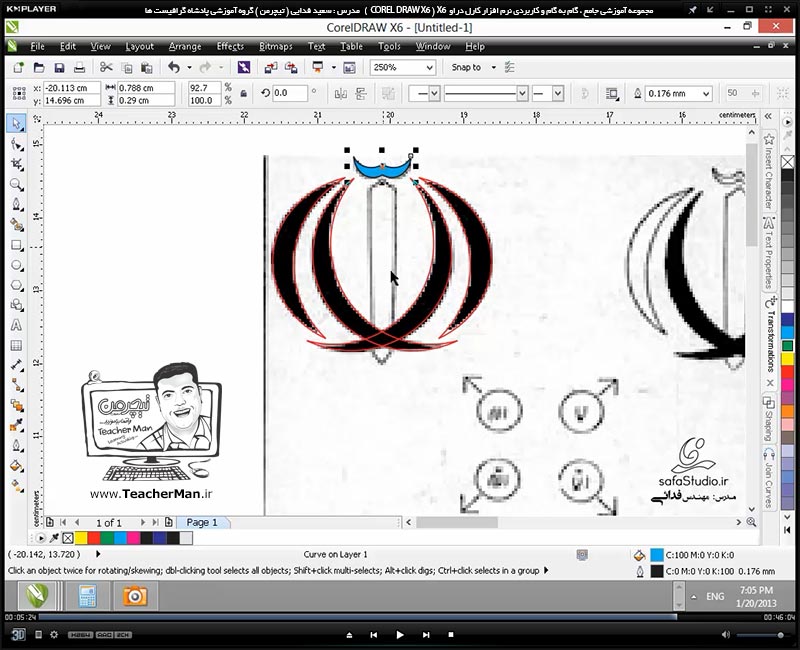The width and height of the screenshot is (800, 650).
Task: Click the Open folder icon
Action: point(39,67)
